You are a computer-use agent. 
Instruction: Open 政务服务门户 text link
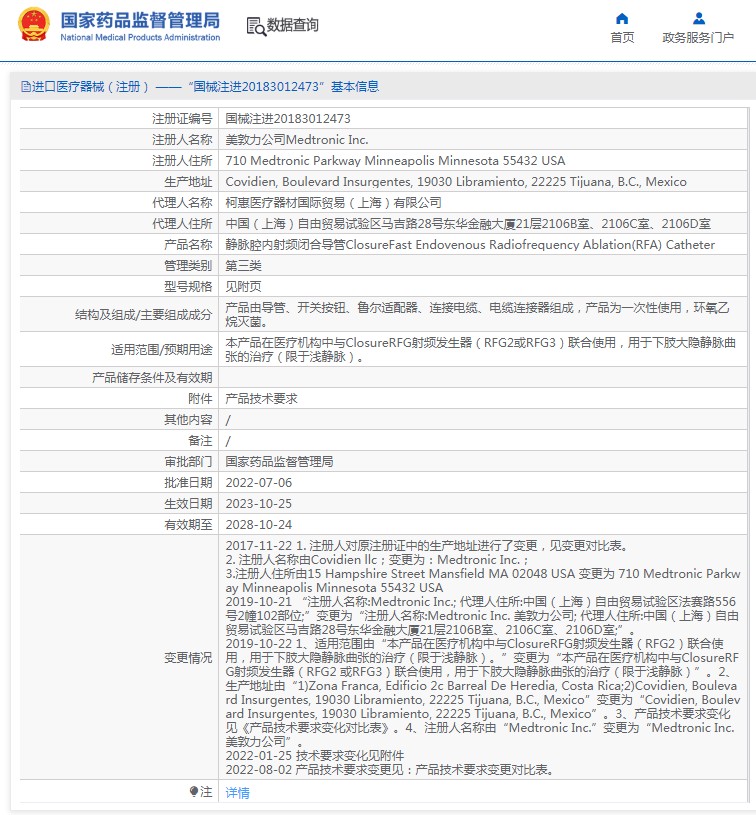(698, 38)
